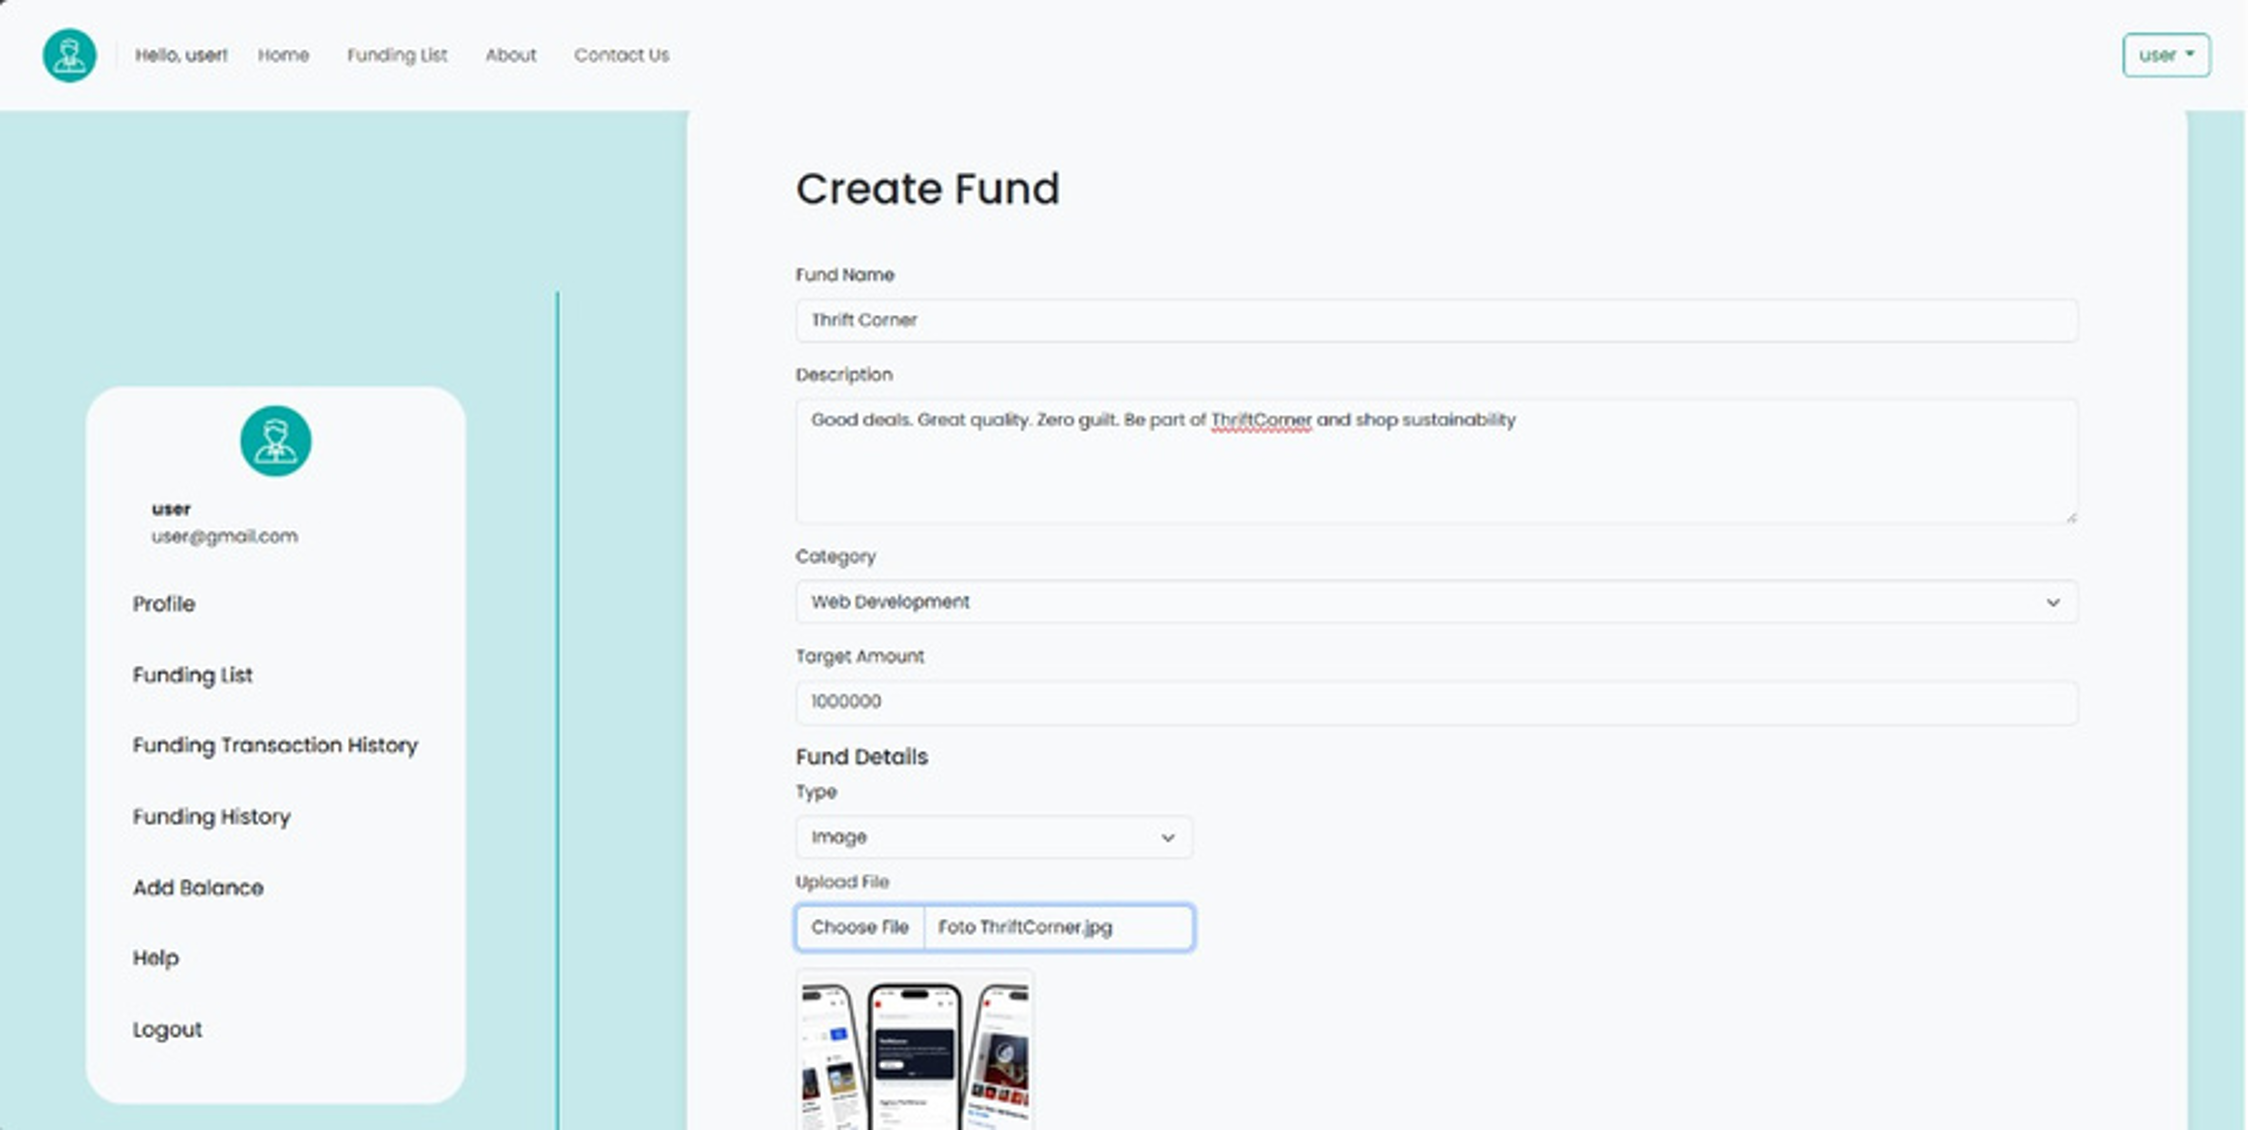Image resolution: width=2248 pixels, height=1130 pixels.
Task: Select Funding List in the sidebar
Action: coord(192,675)
